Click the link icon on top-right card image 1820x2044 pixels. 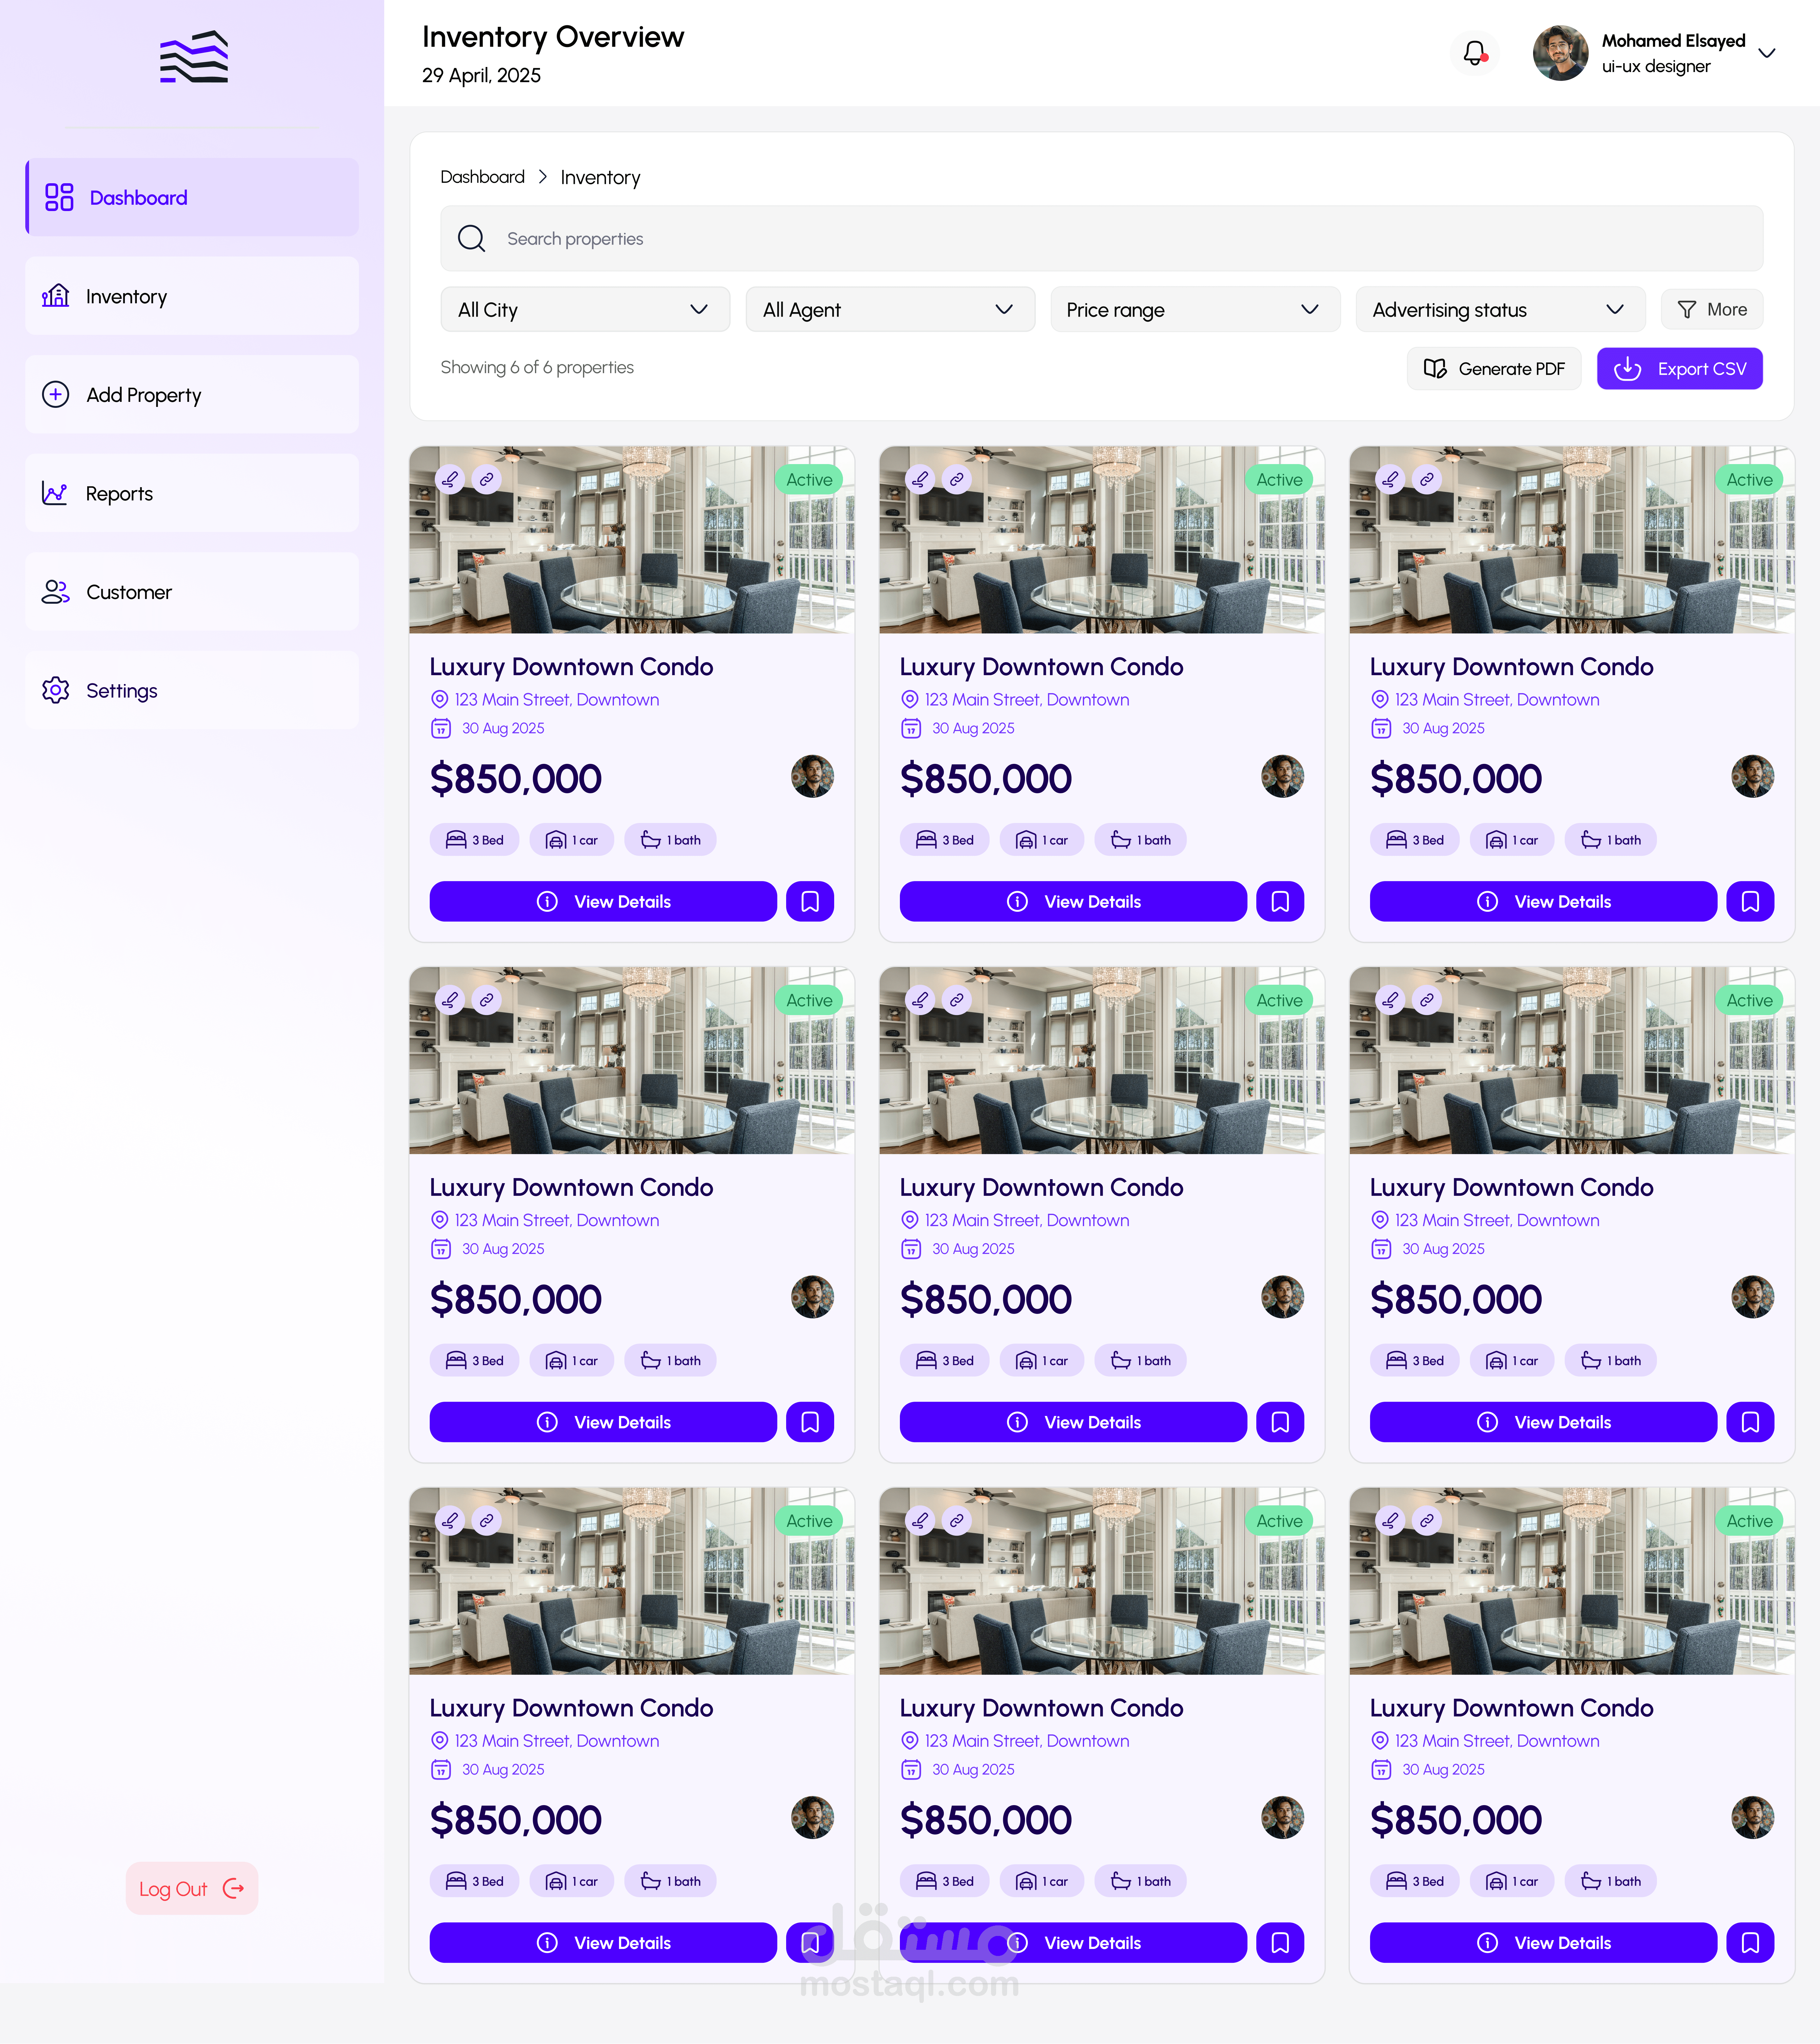pos(1427,480)
